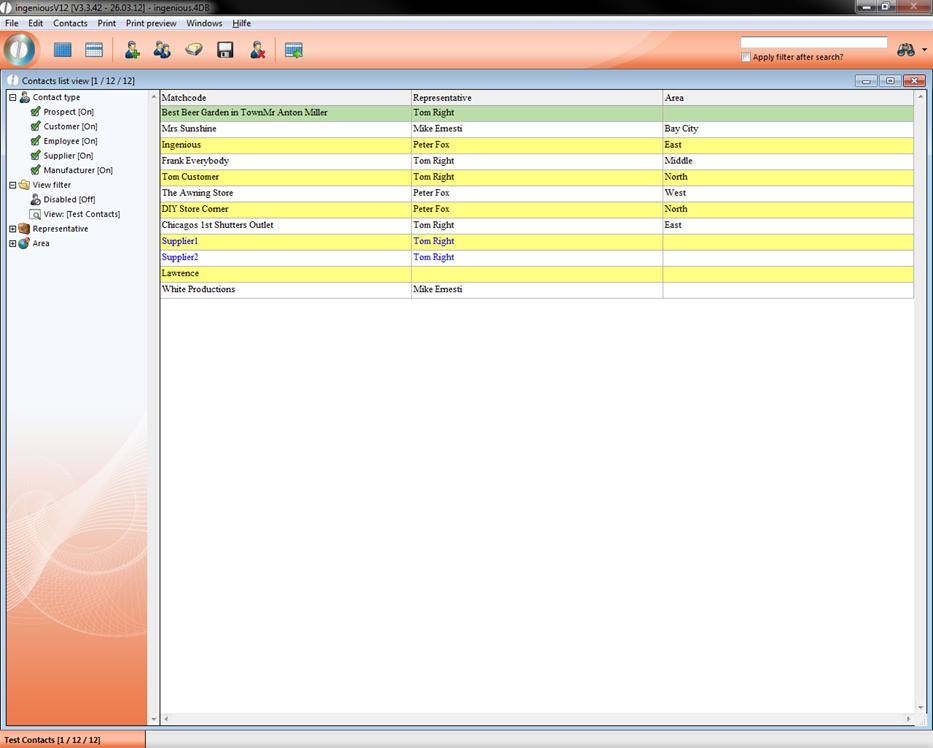The width and height of the screenshot is (933, 748).
Task: Open the Print preview menu
Action: pyautogui.click(x=151, y=23)
